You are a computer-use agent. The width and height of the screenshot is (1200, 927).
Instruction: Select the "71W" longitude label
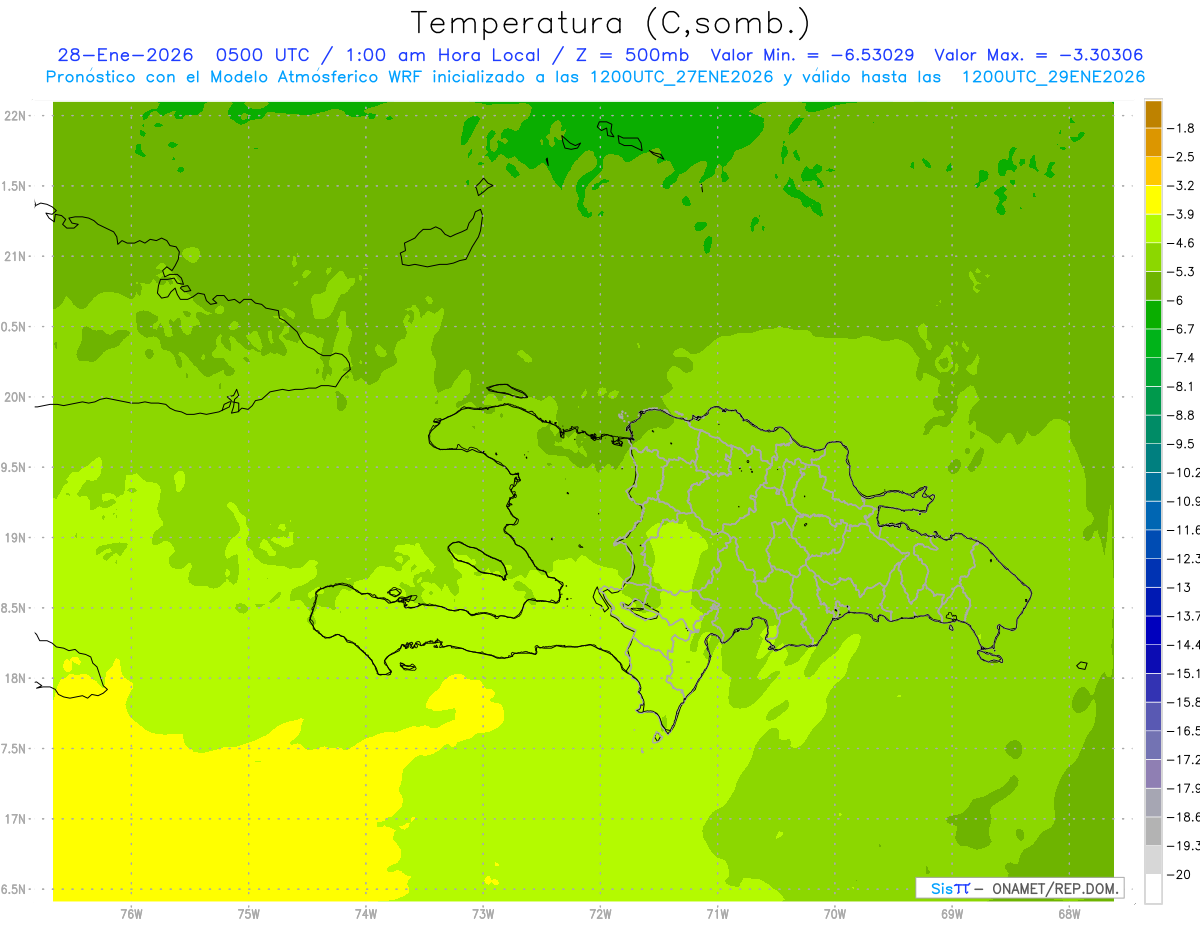[x=717, y=913]
